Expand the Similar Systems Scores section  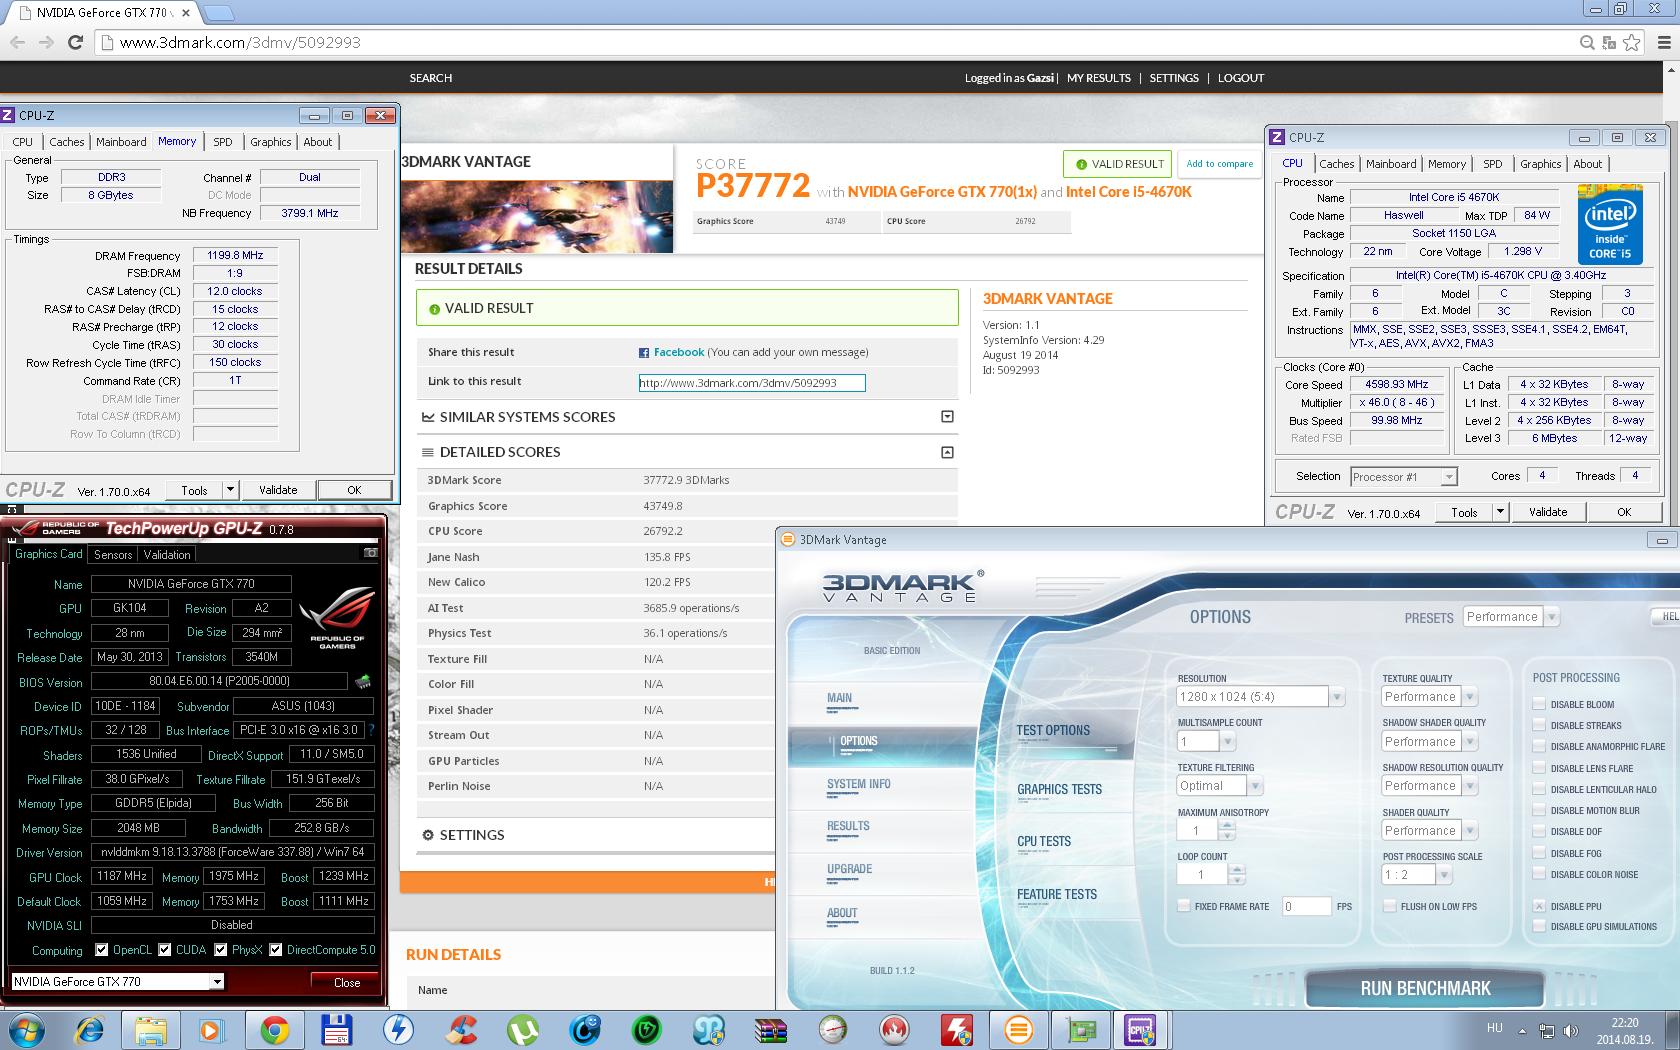(947, 417)
